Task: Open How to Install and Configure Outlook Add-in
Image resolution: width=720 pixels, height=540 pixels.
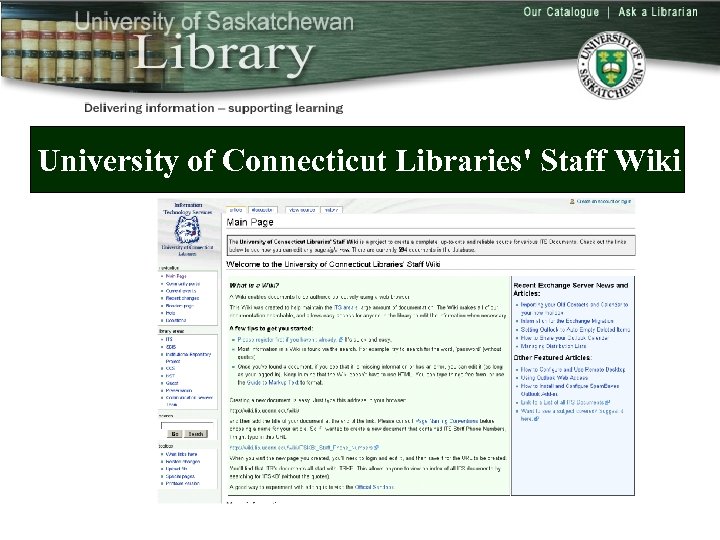Action: tap(569, 390)
